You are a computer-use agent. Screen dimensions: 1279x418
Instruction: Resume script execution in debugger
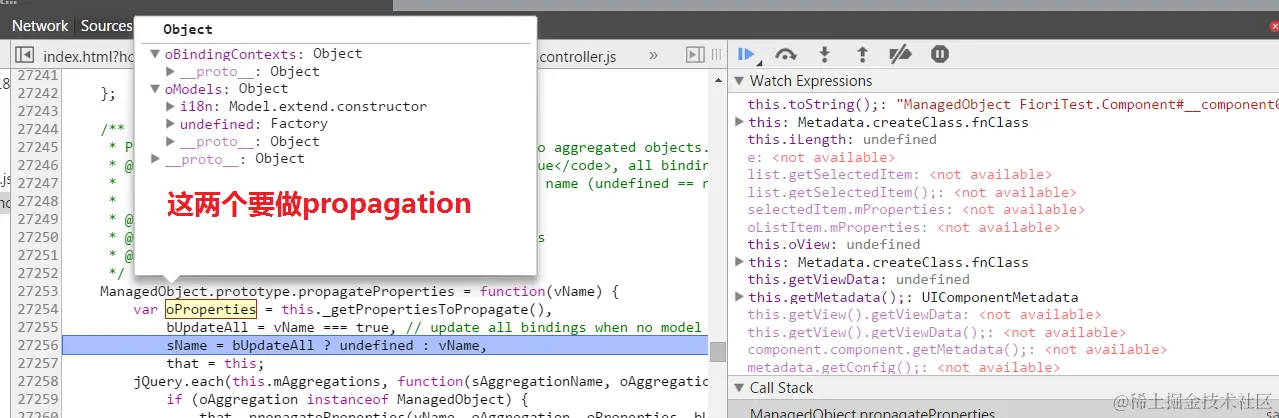click(747, 54)
